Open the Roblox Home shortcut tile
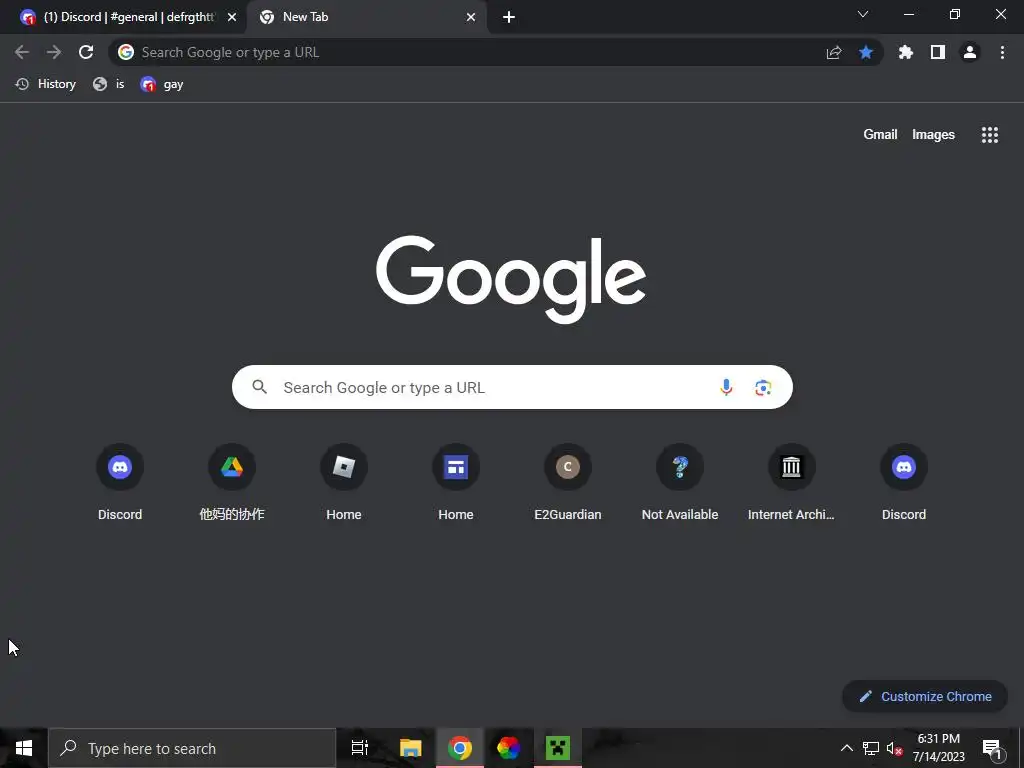Viewport: 1024px width, 768px height. (x=344, y=483)
